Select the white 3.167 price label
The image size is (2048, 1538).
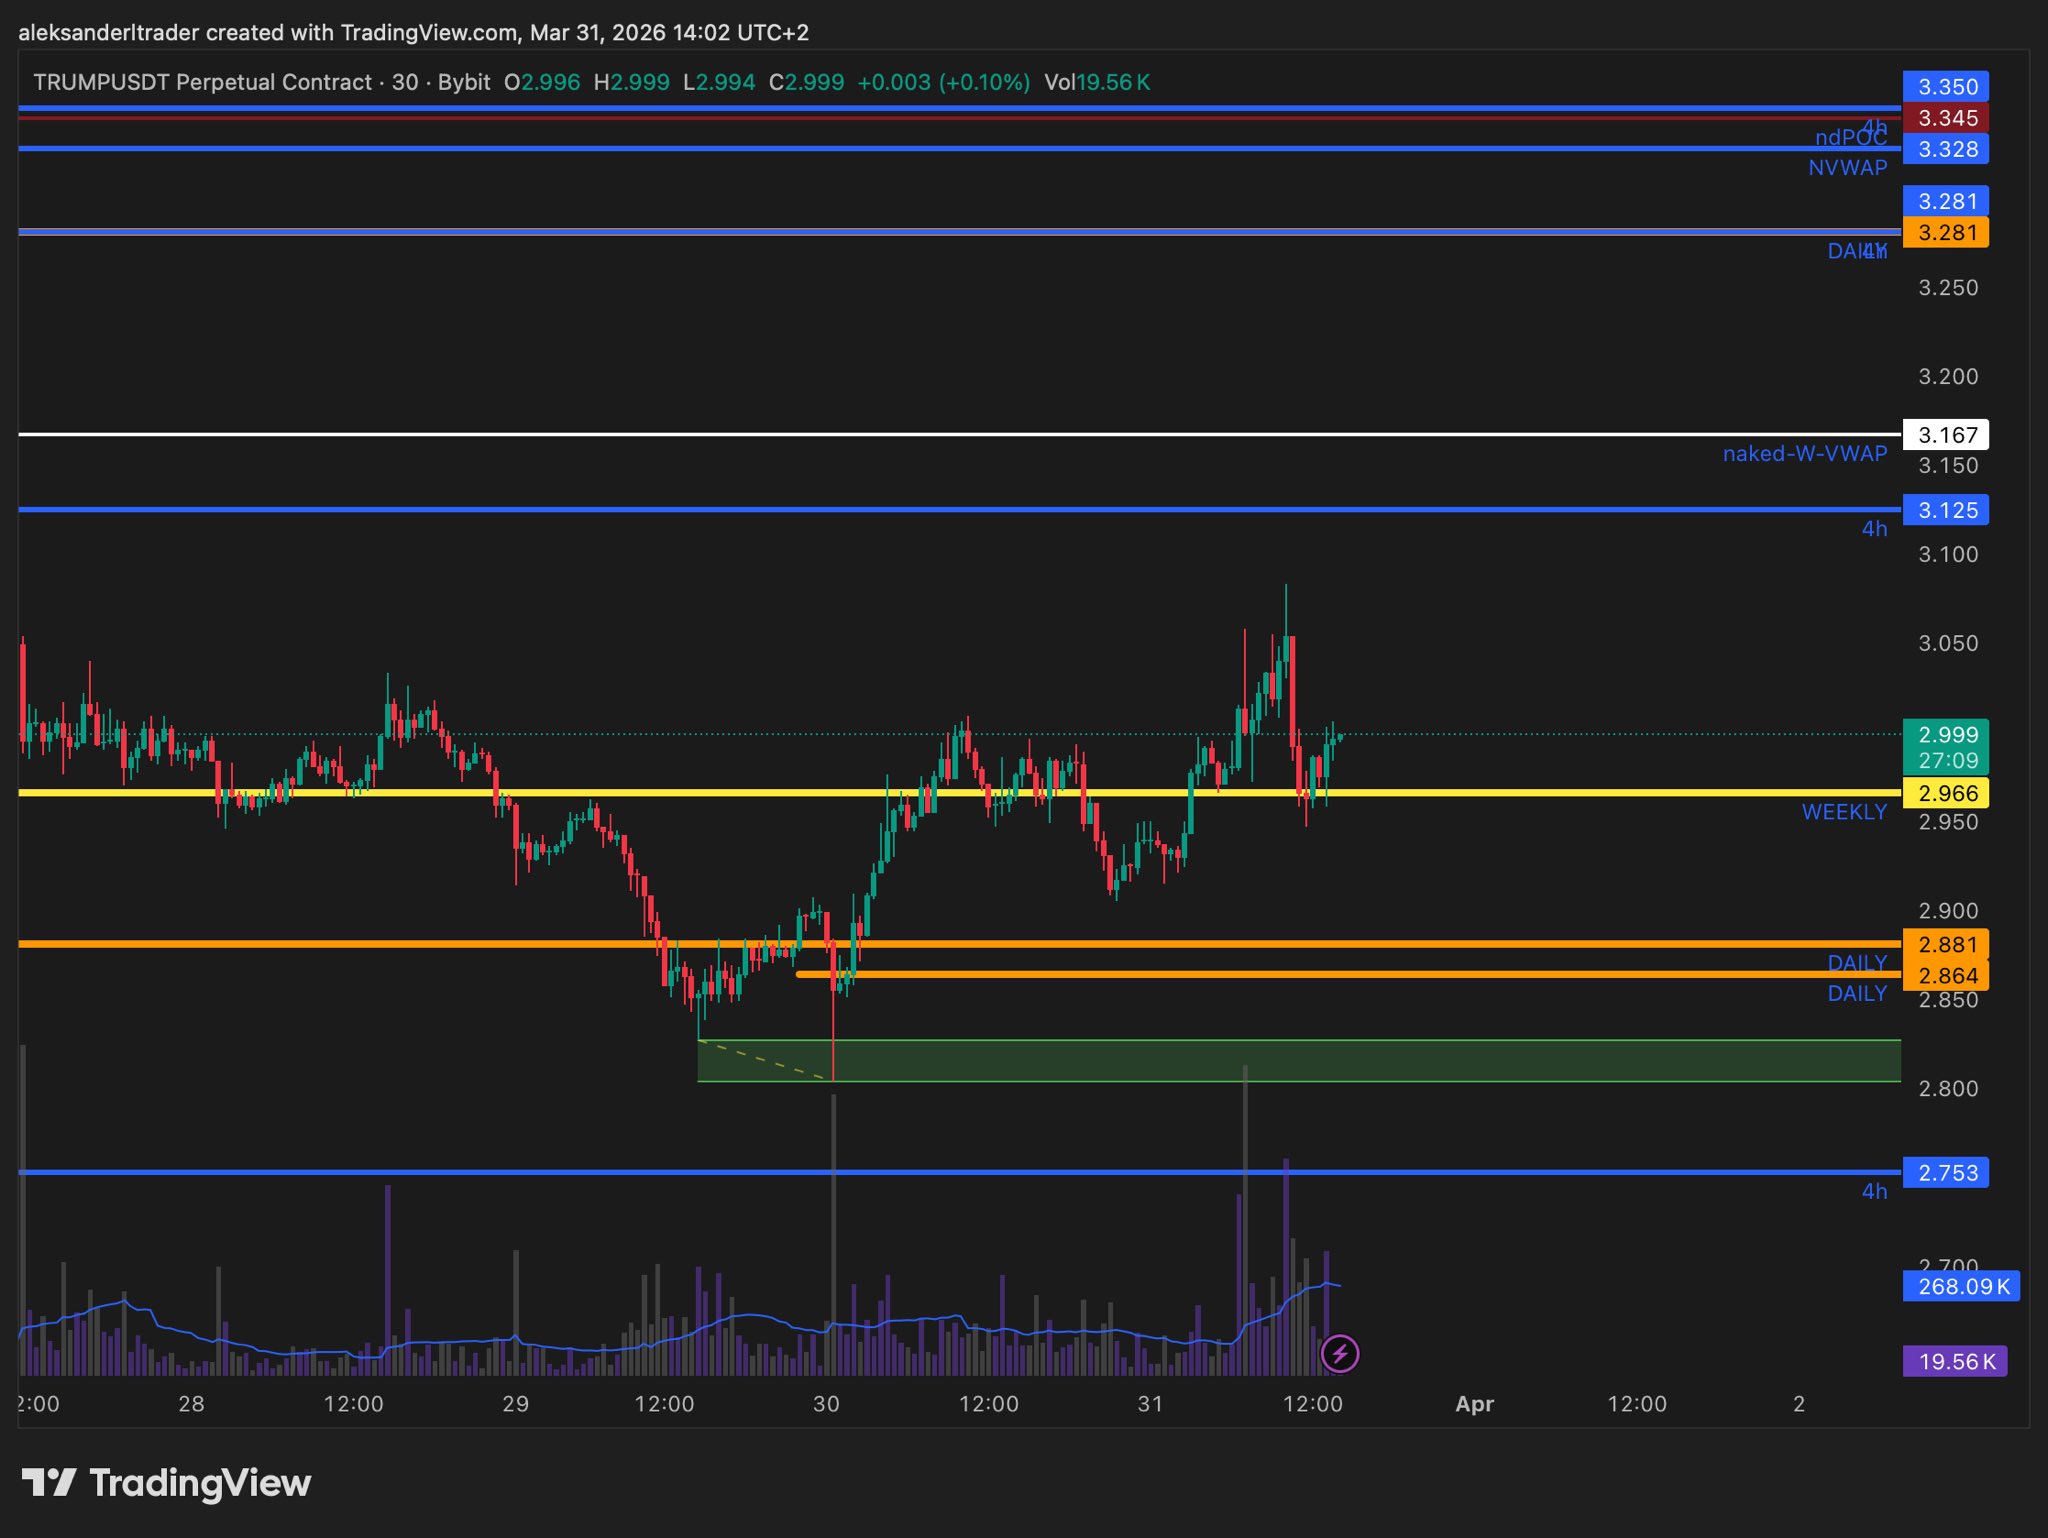coord(1945,435)
